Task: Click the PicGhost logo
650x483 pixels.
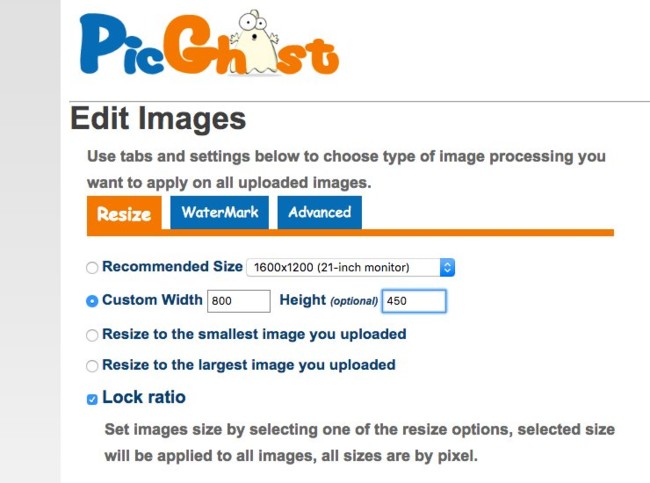Action: pyautogui.click(x=209, y=44)
